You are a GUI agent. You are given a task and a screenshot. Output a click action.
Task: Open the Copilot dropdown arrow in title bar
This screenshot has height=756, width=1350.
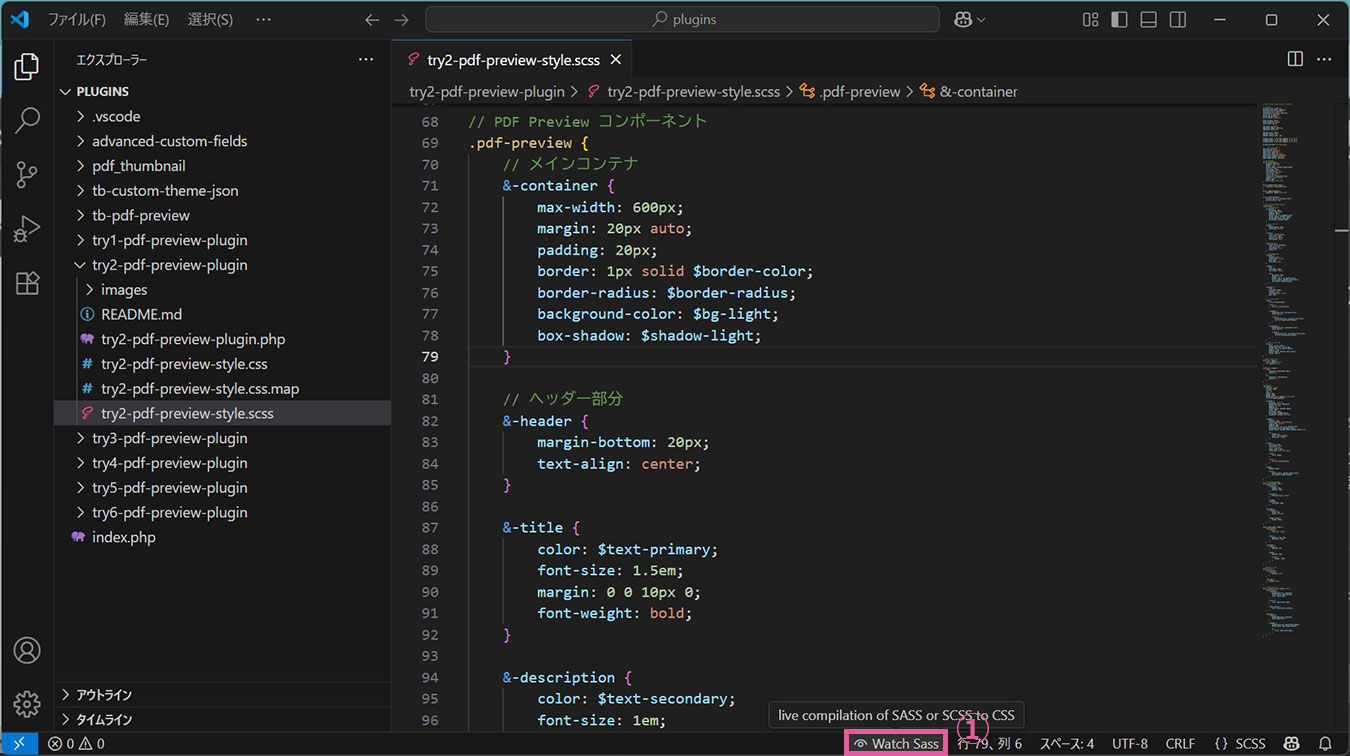click(981, 19)
